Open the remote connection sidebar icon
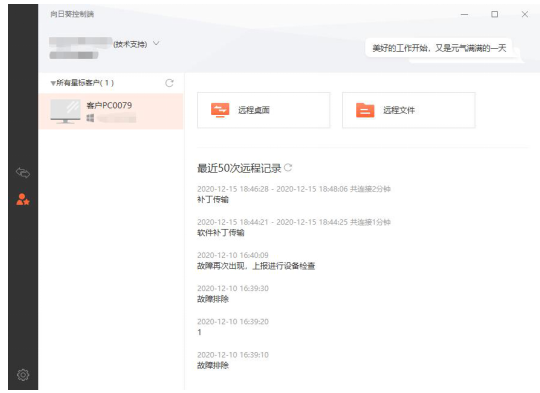 [x=23, y=173]
